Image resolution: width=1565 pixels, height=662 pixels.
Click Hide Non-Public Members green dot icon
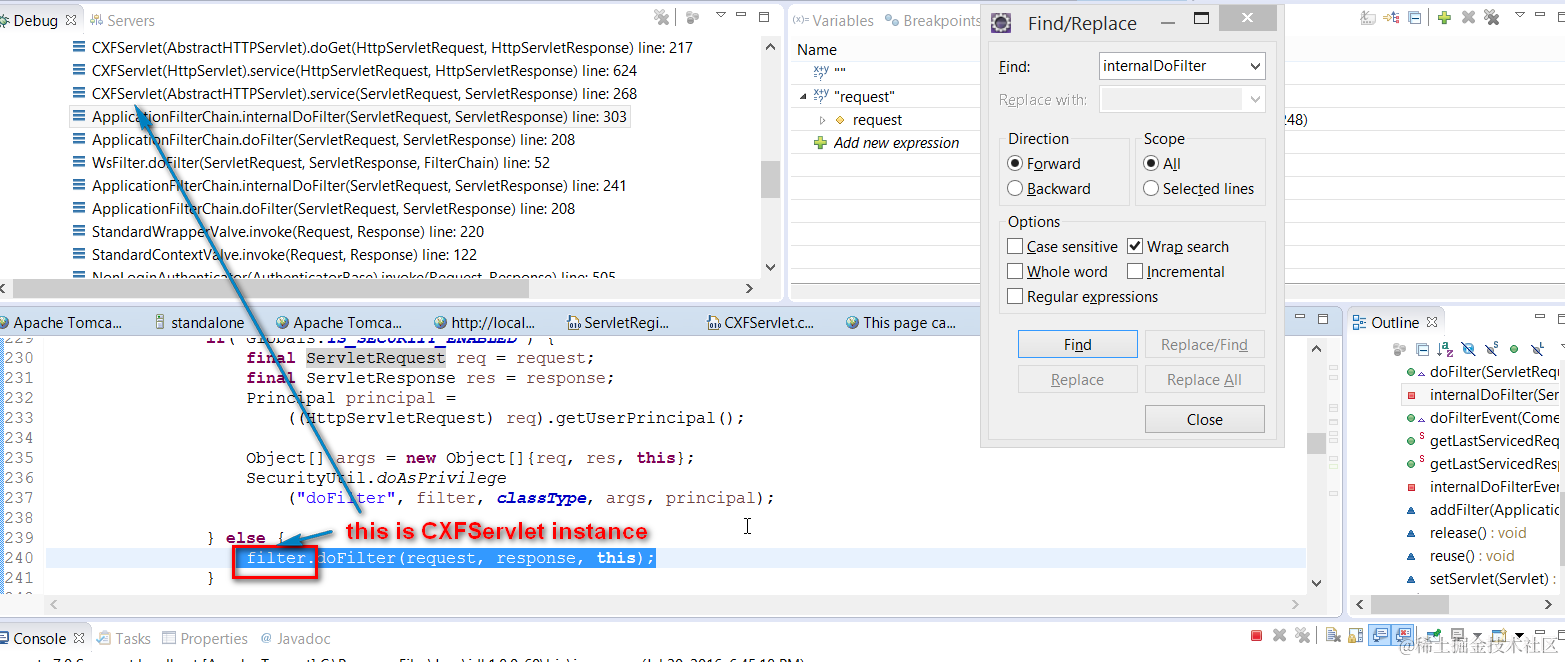click(x=1514, y=349)
